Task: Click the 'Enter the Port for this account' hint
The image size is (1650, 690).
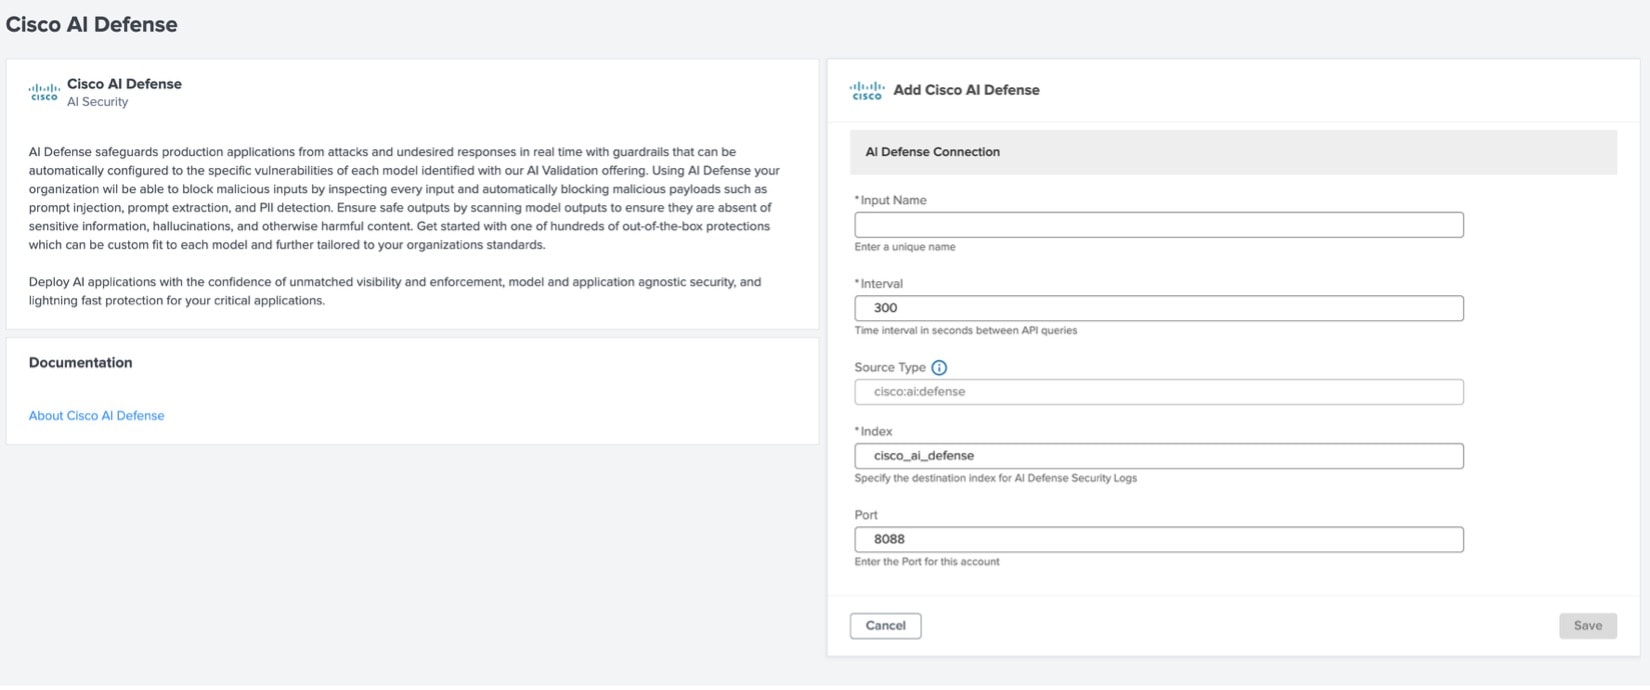Action: point(927,562)
